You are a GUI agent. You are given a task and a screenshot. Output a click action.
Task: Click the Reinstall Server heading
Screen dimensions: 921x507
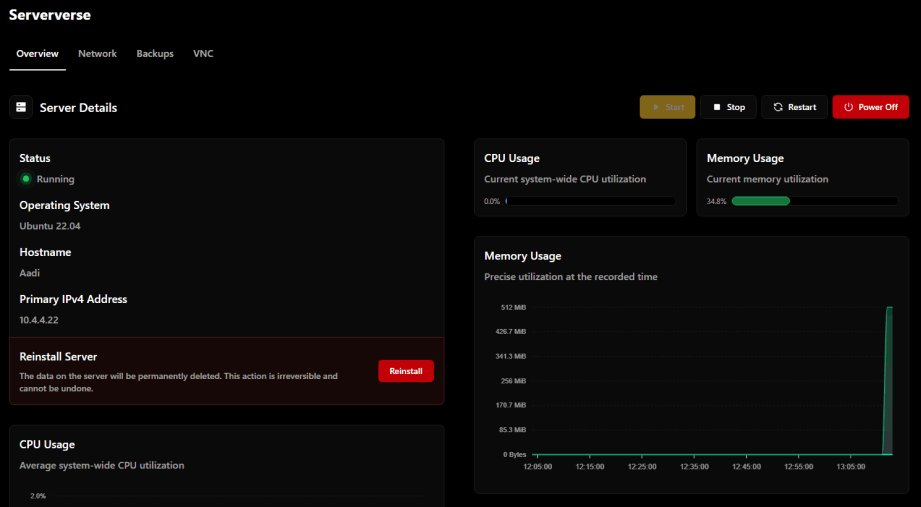(x=58, y=357)
